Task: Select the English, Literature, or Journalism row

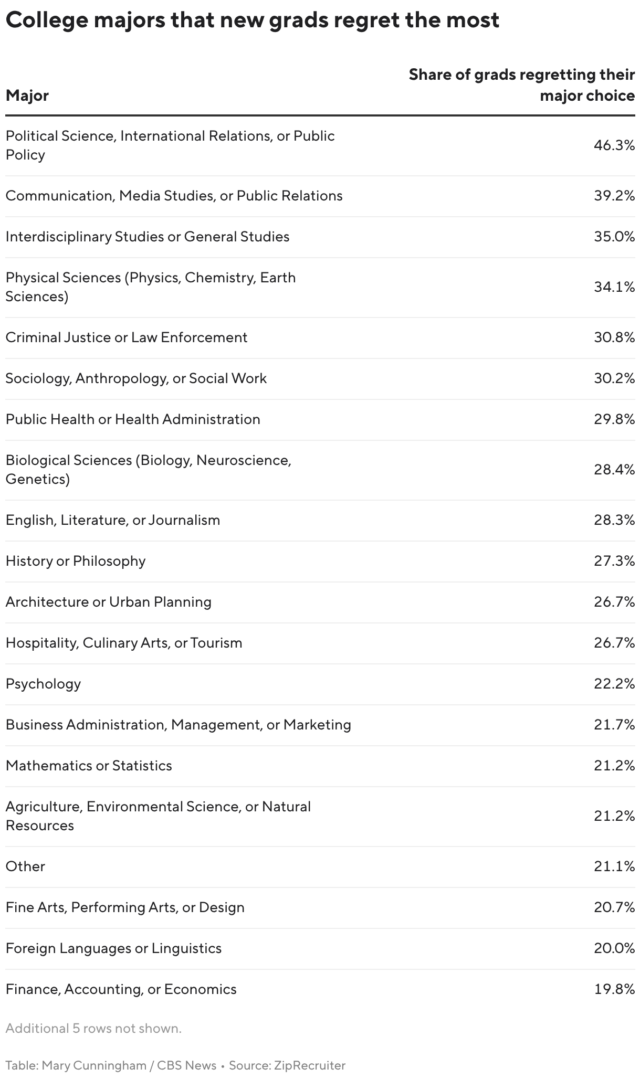Action: [x=113, y=520]
